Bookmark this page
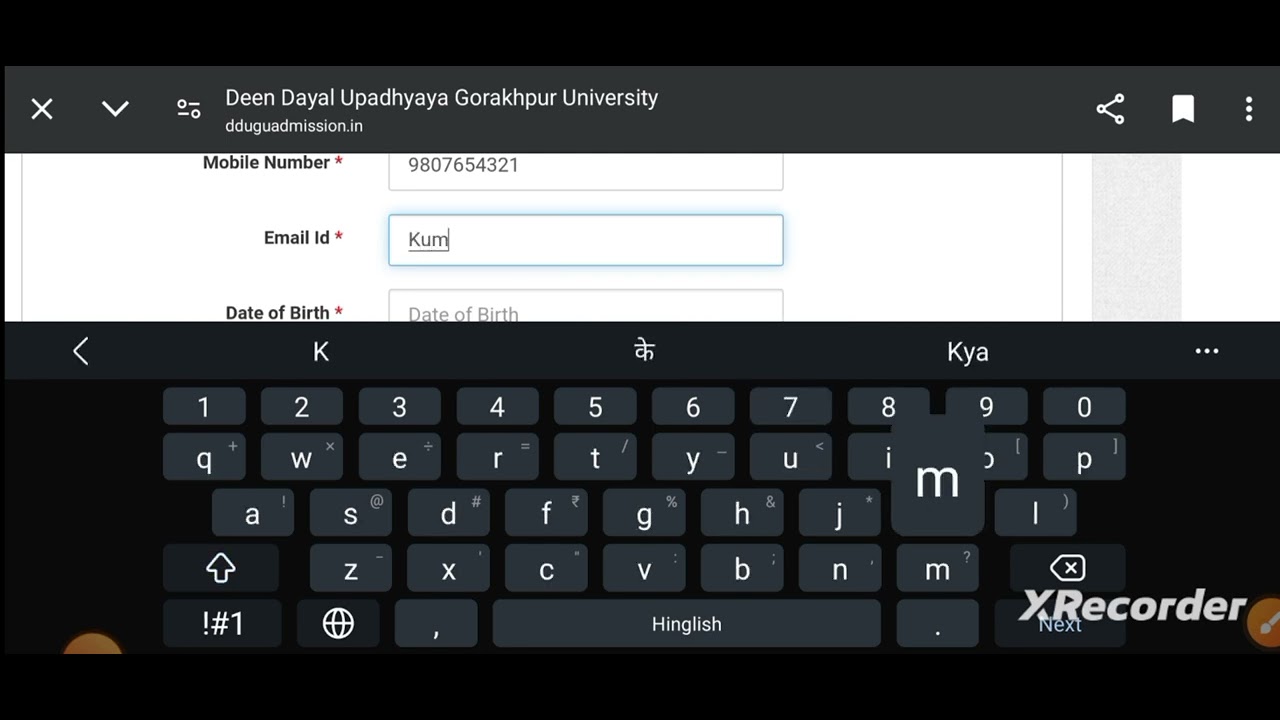This screenshot has width=1280, height=720. [x=1183, y=109]
